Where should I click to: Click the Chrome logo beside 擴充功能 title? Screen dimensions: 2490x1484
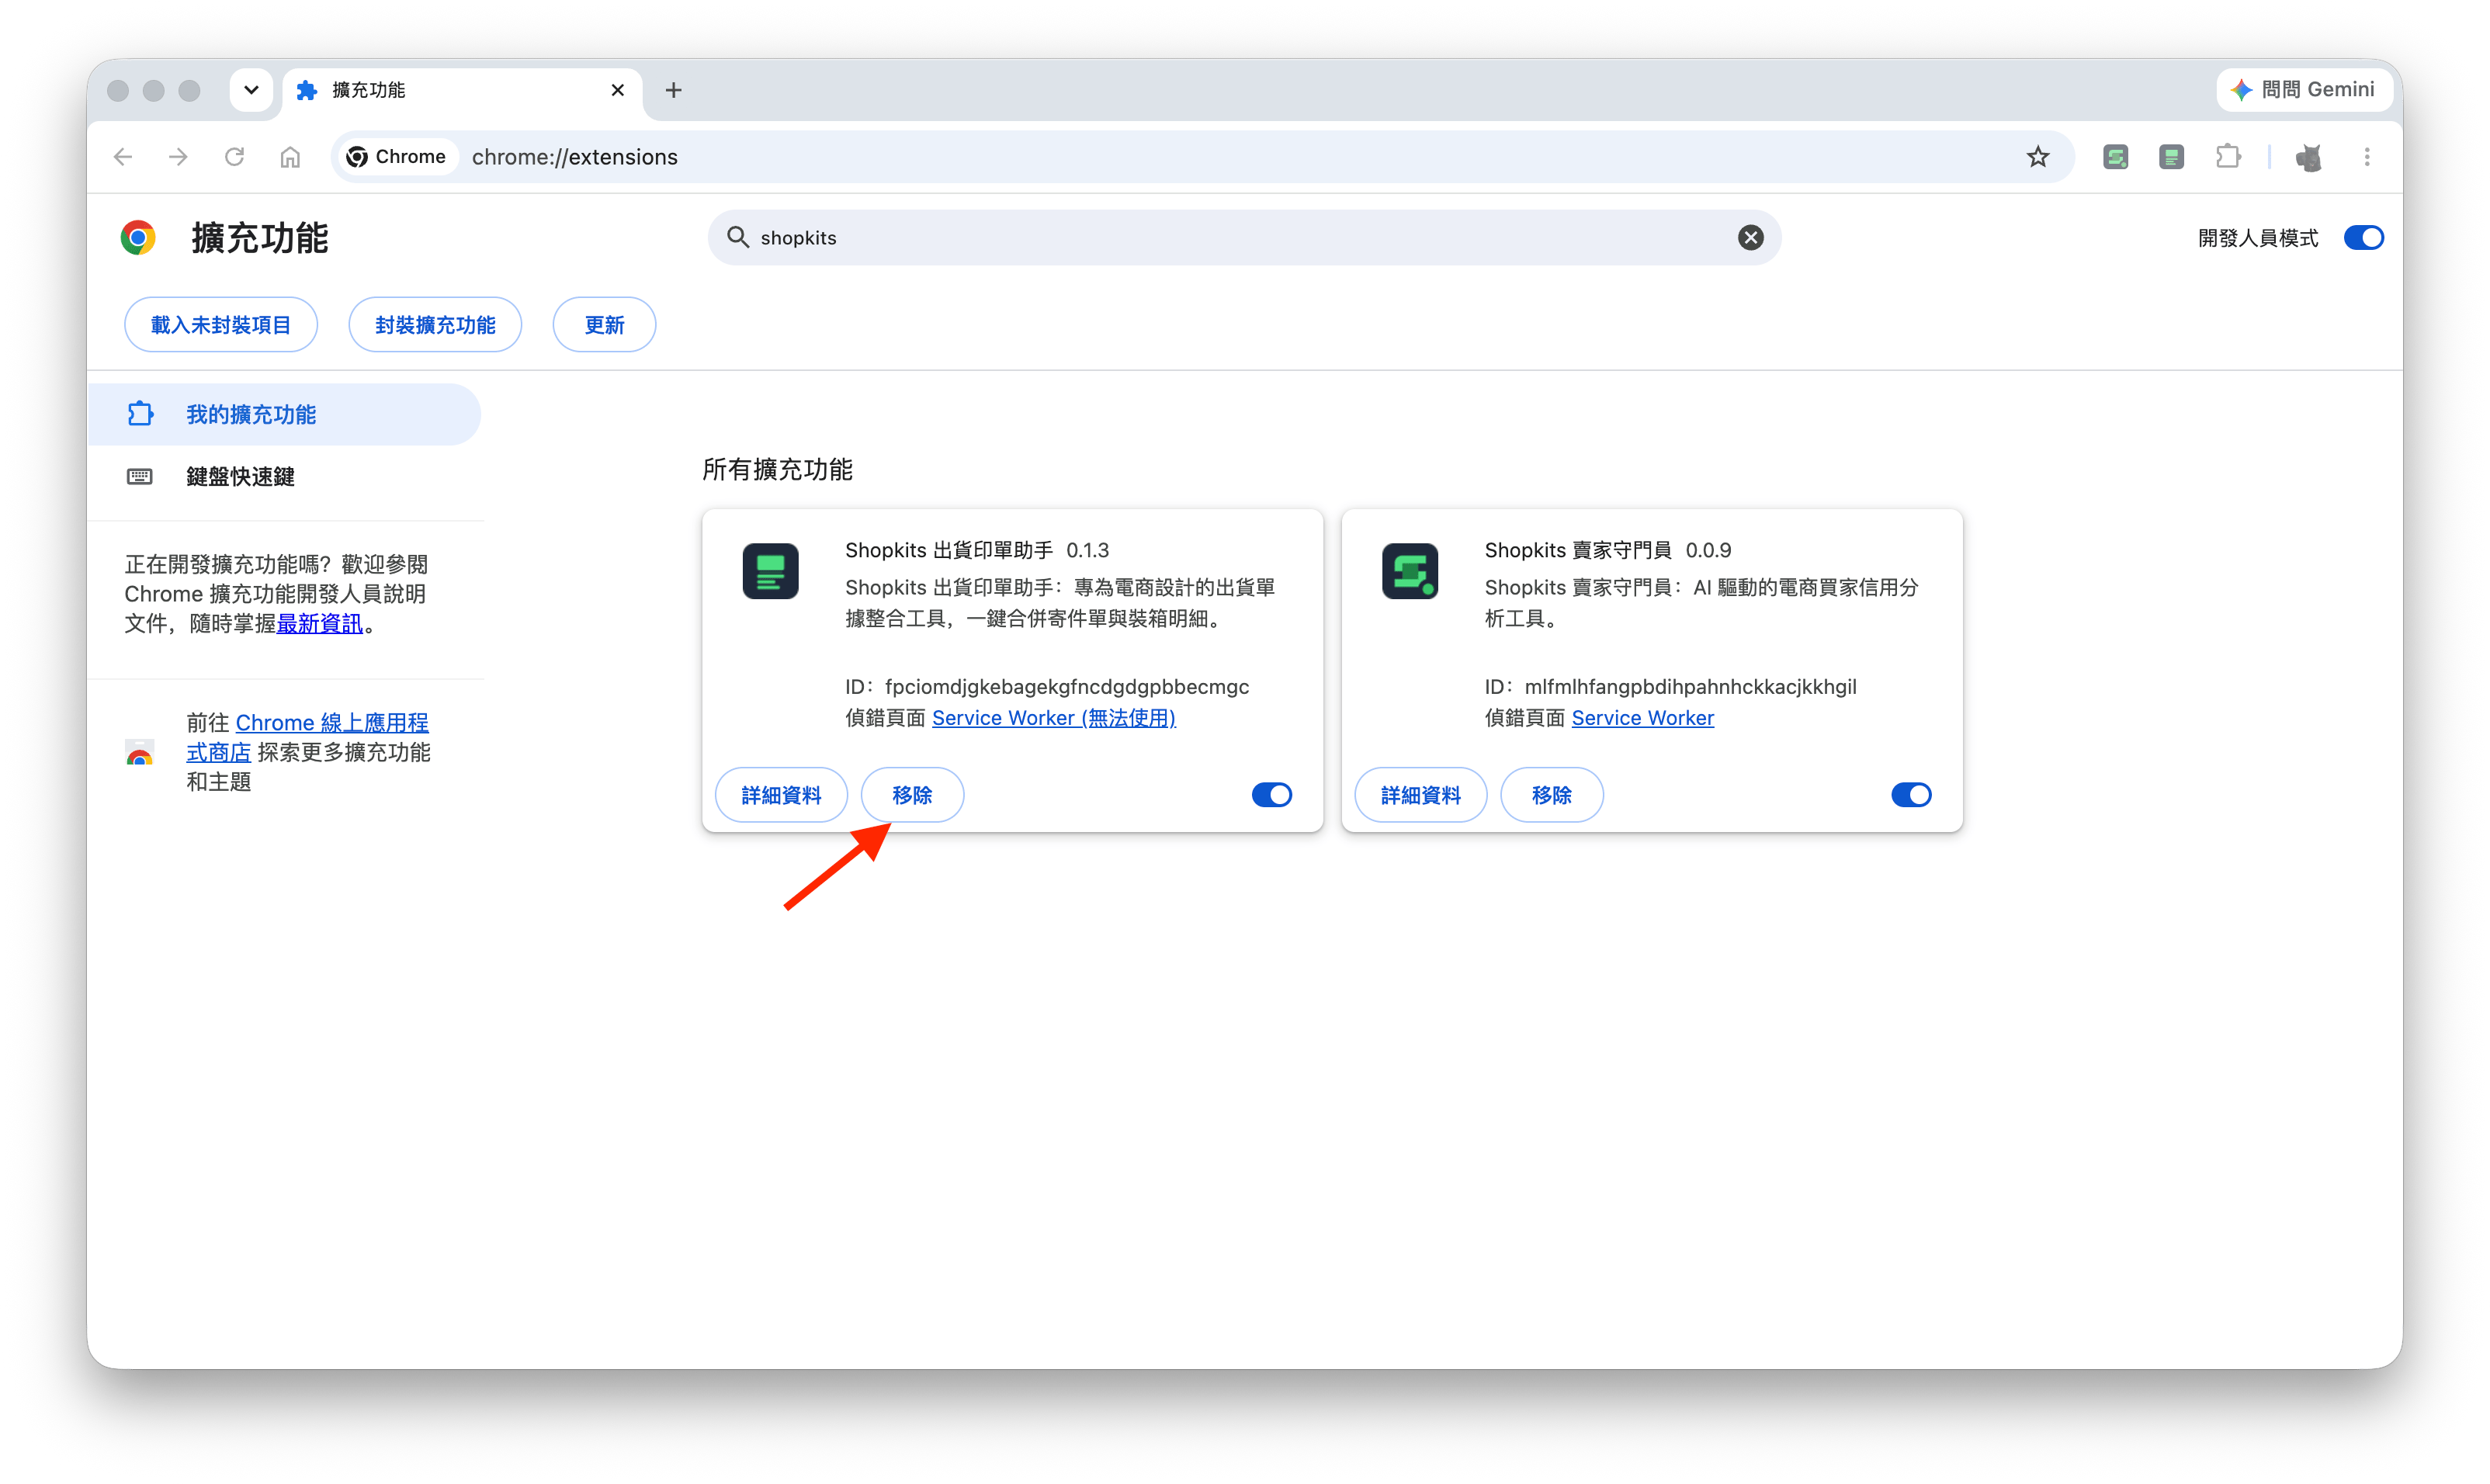click(138, 238)
